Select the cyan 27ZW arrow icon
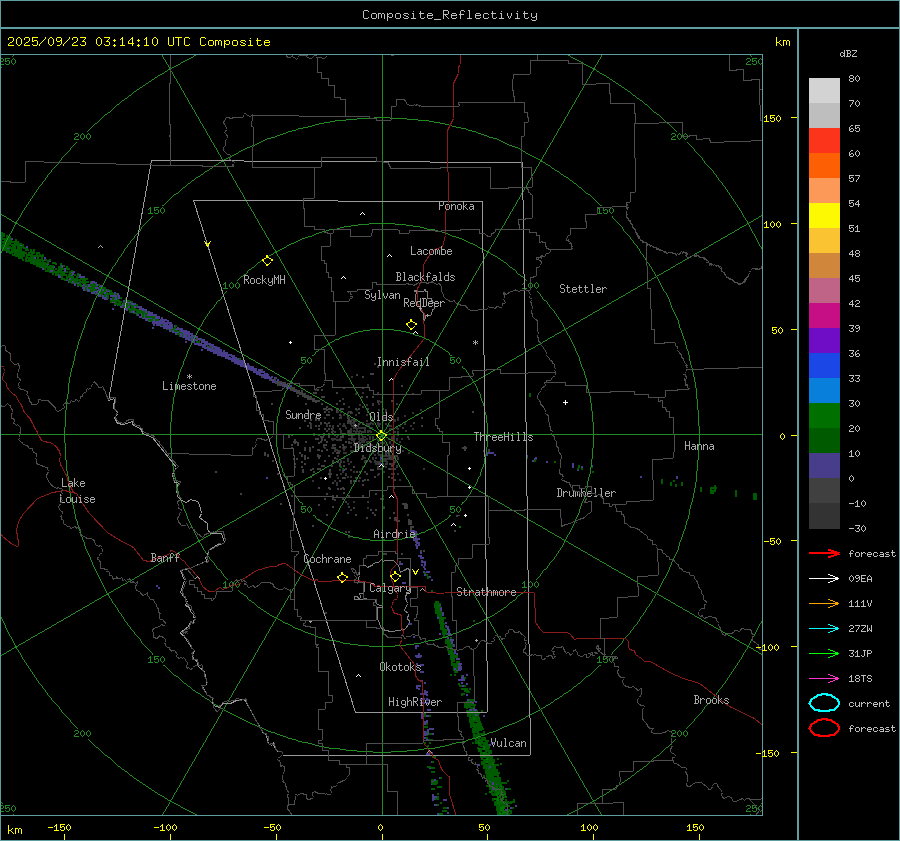 (824, 628)
